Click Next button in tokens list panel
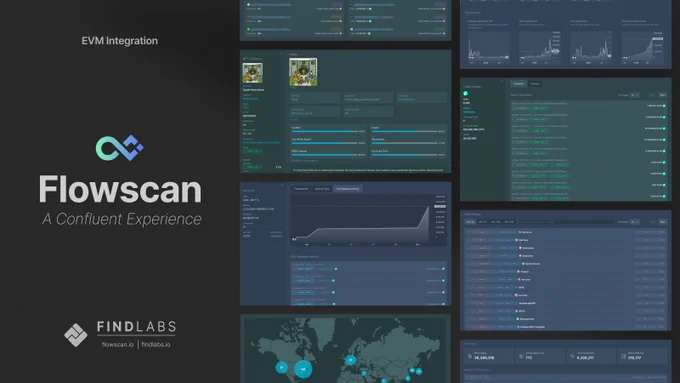680x383 pixels. [x=662, y=222]
